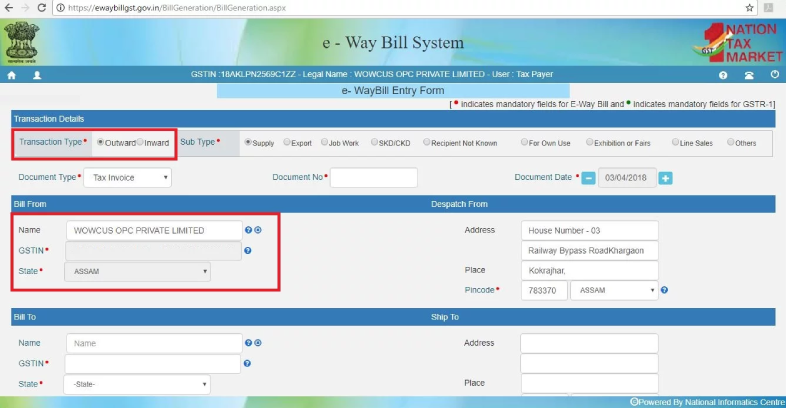Select the Outward transaction type

pos(100,142)
